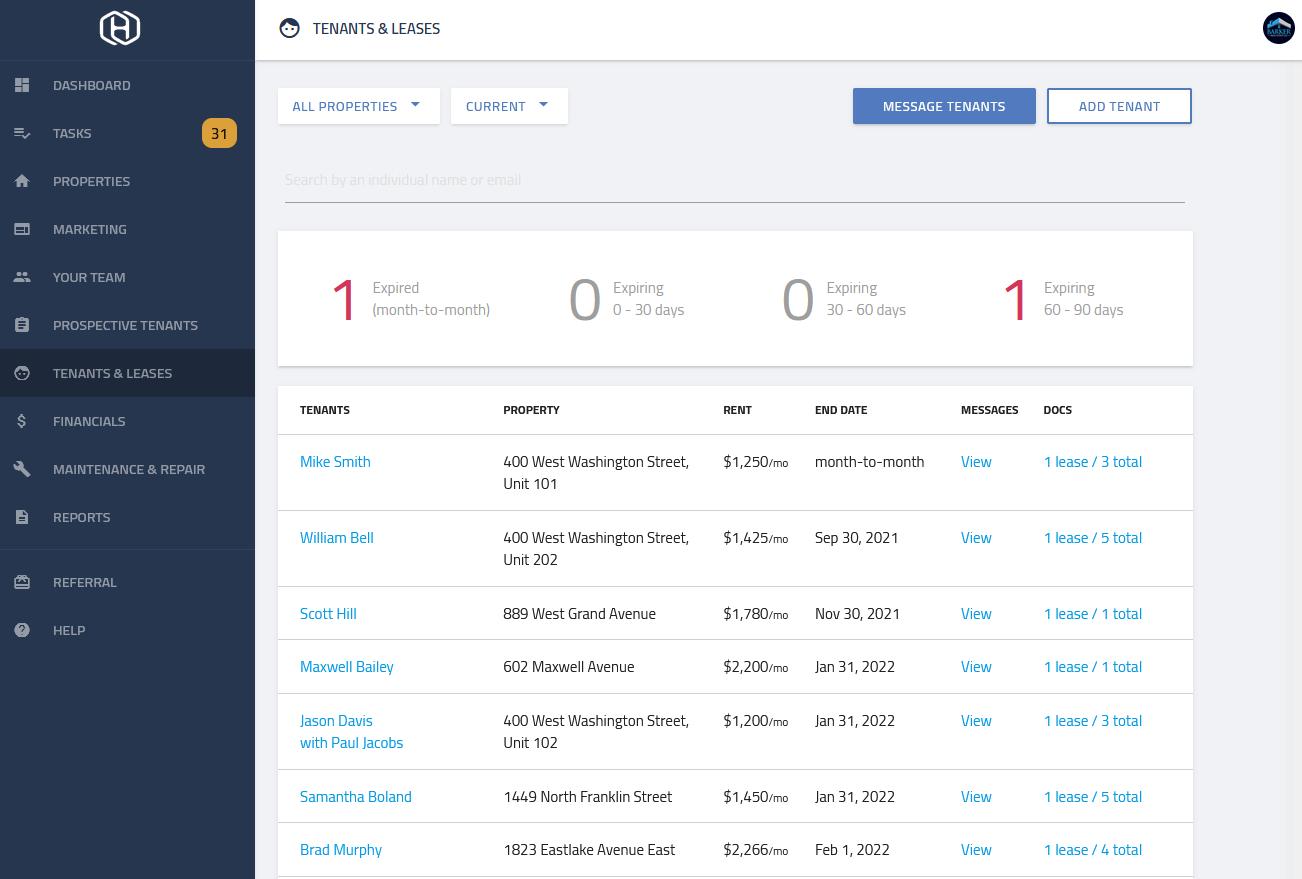The width and height of the screenshot is (1302, 879).
Task: View messages for Mike Smith
Action: click(x=976, y=462)
